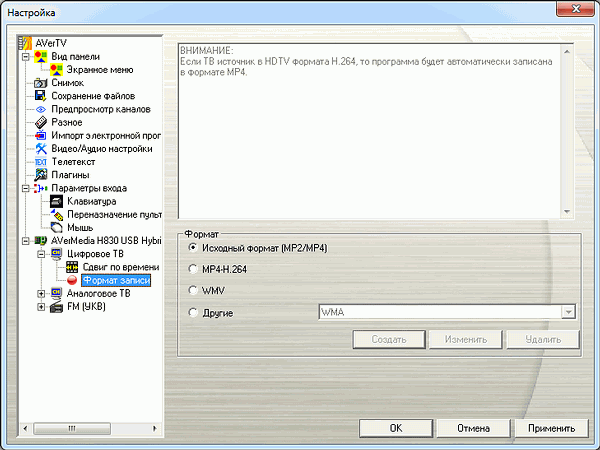The image size is (600, 450).
Task: Click the Создать button
Action: tap(389, 339)
